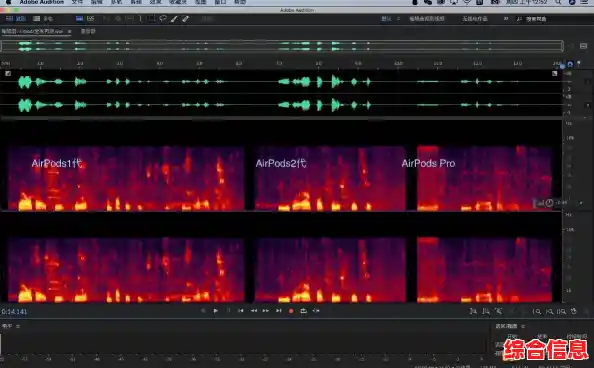Image resolution: width=594 pixels, height=368 pixels.
Task: Click the Zoom In Amplitude icon
Action: coord(473,311)
